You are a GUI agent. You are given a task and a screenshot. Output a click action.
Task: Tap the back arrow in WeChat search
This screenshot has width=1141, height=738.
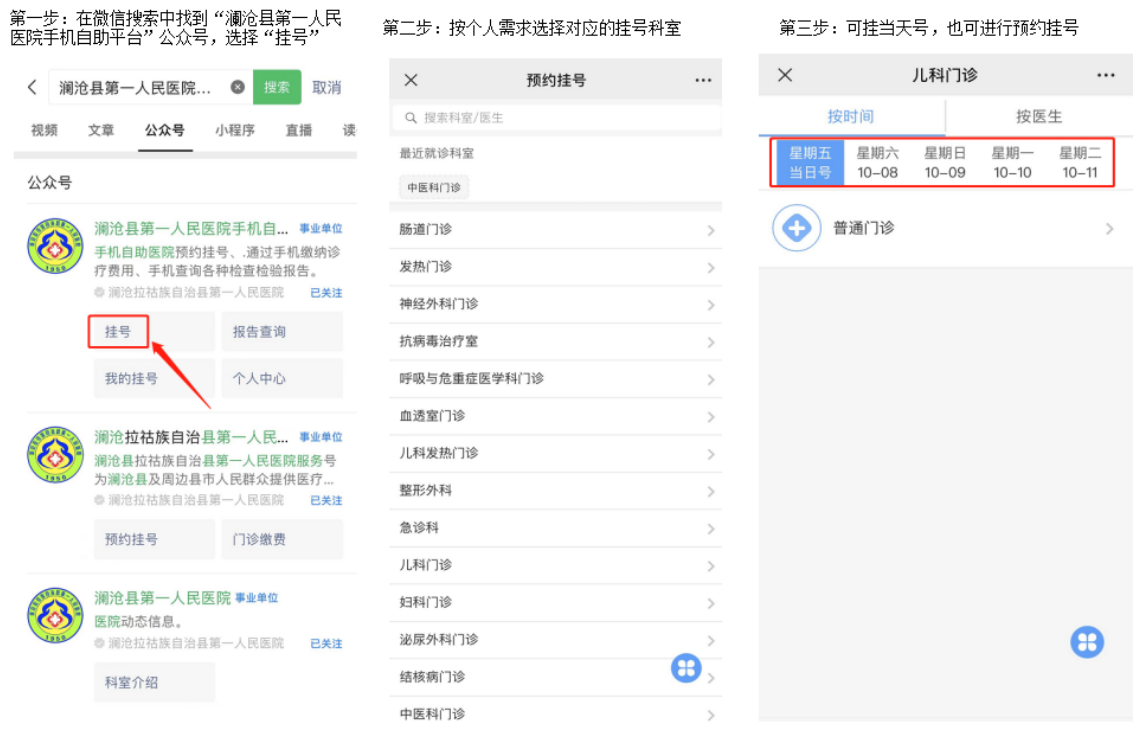32,87
